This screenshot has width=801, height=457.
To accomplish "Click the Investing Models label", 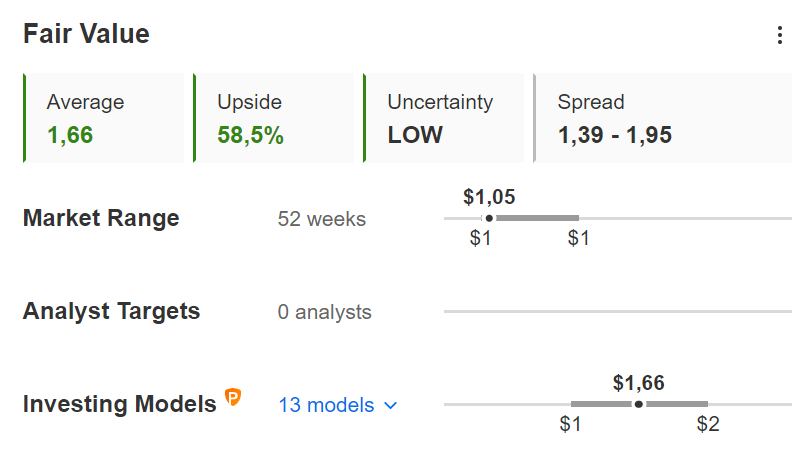I will pyautogui.click(x=120, y=404).
